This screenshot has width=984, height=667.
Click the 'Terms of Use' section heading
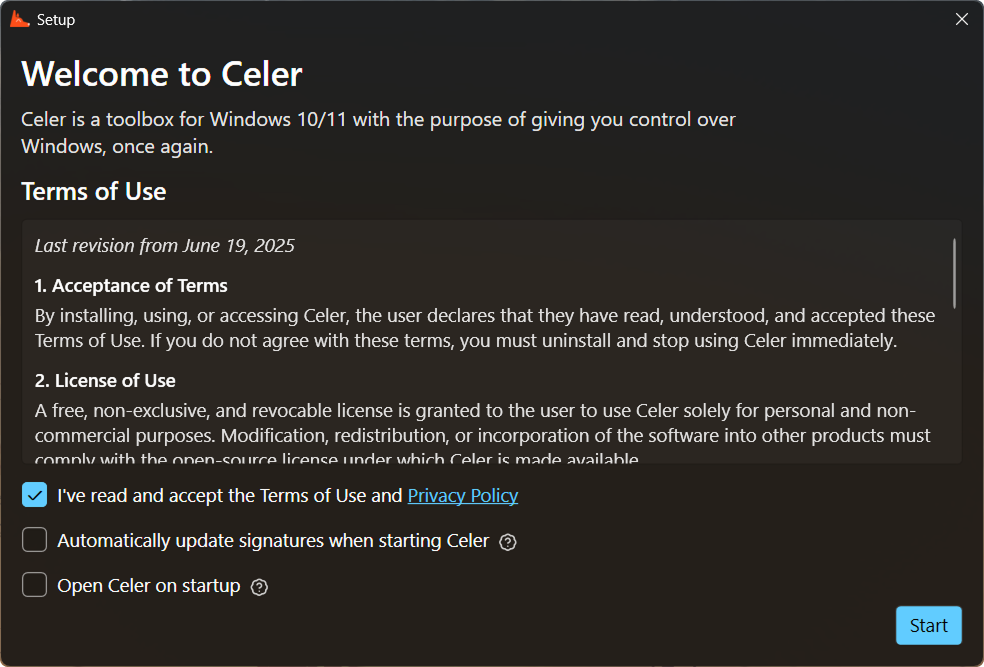94,191
